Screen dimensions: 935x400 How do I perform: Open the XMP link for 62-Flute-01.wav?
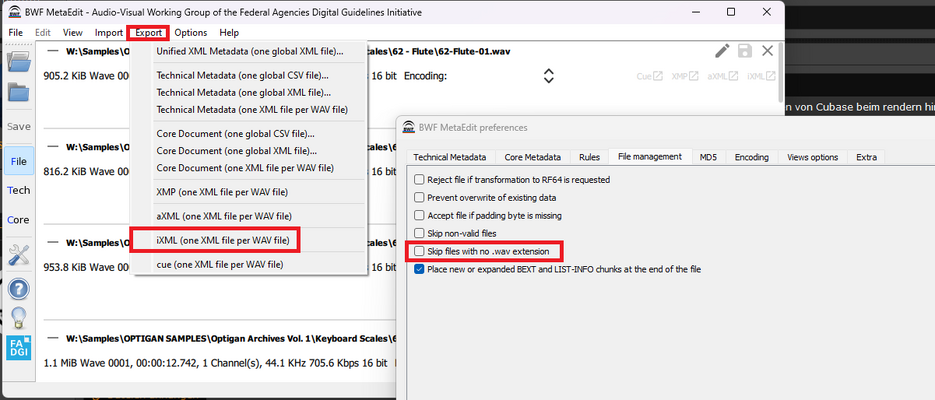(x=685, y=76)
